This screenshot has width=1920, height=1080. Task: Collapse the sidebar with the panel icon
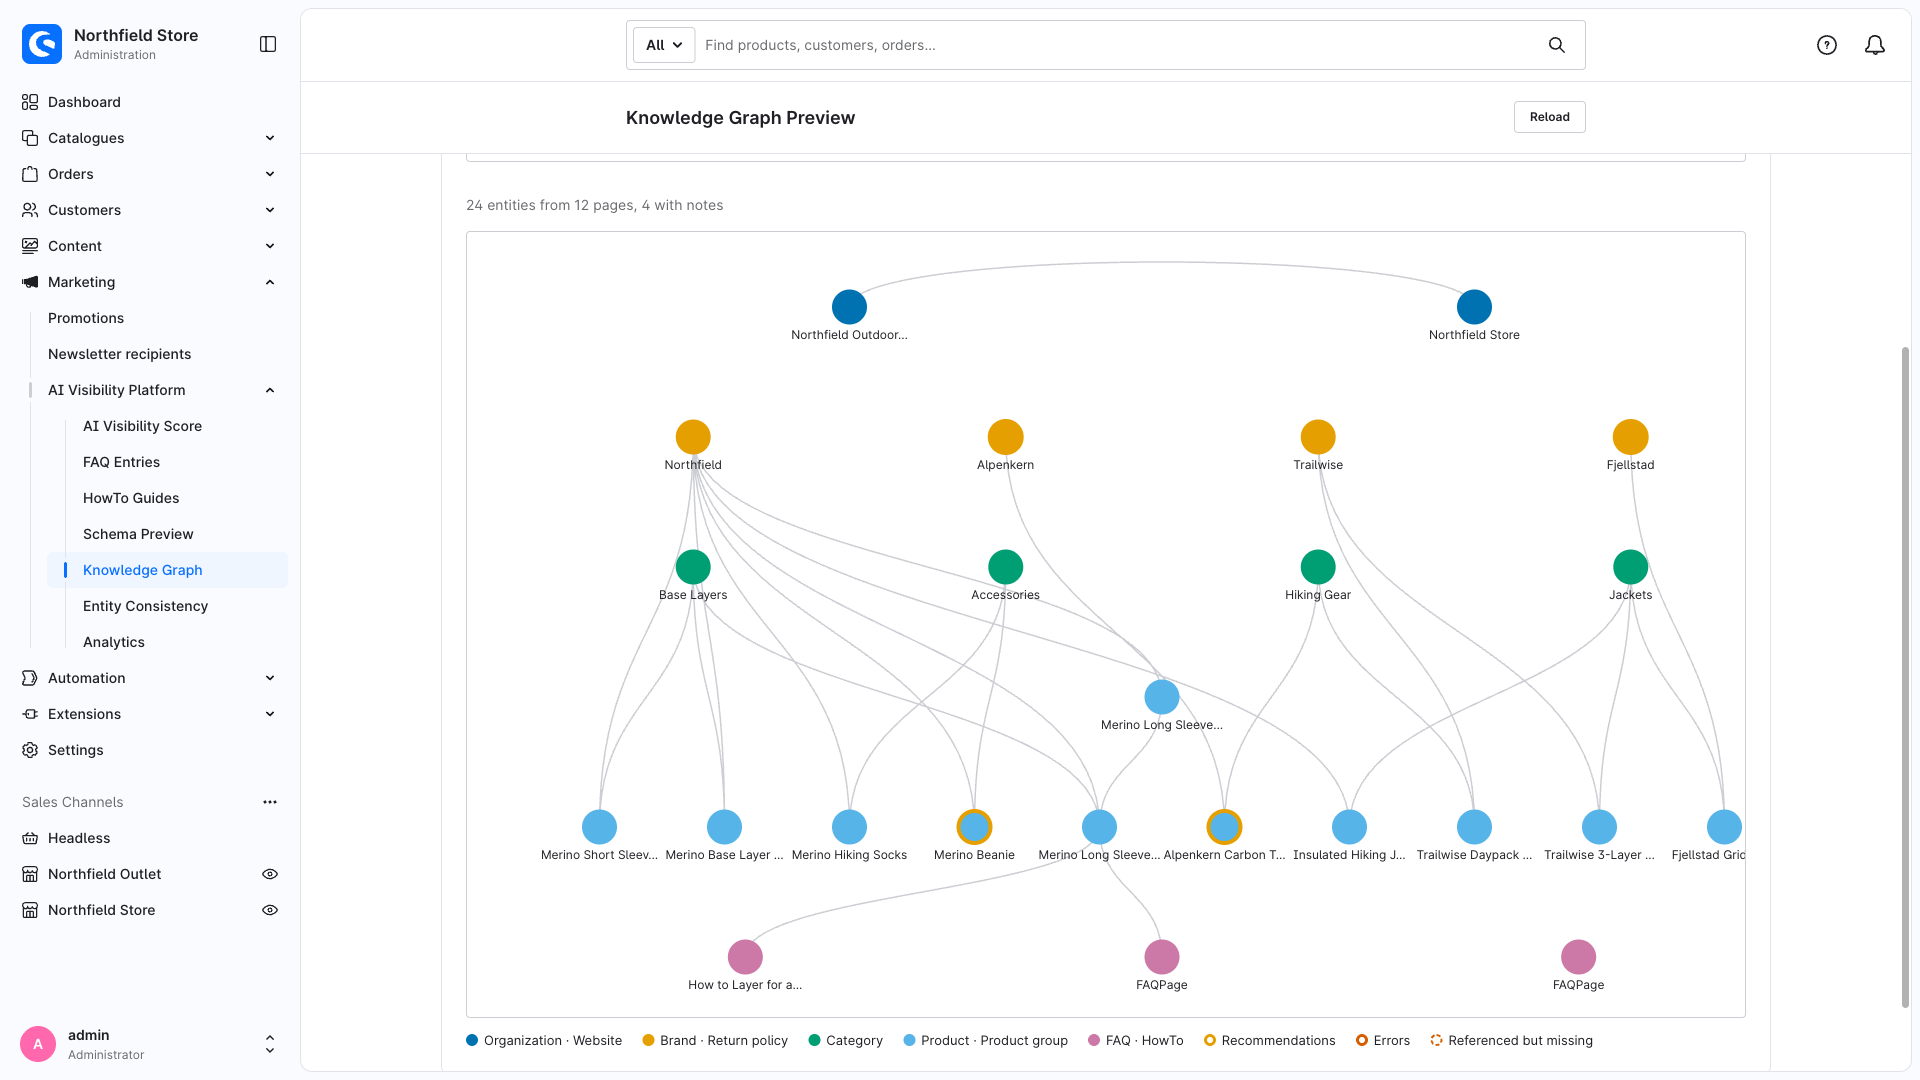click(x=268, y=44)
